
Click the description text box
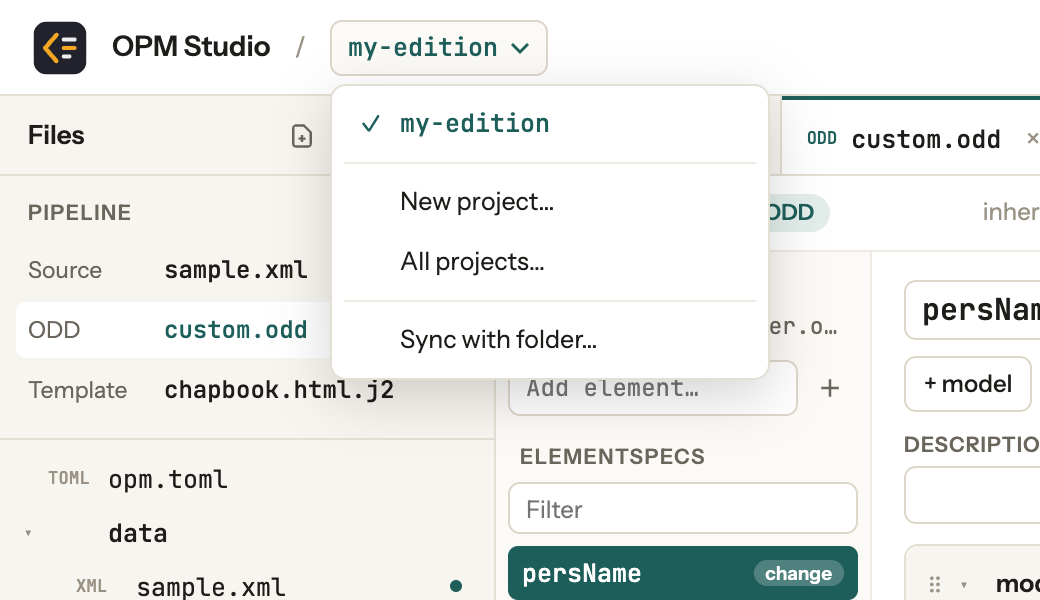[972, 495]
